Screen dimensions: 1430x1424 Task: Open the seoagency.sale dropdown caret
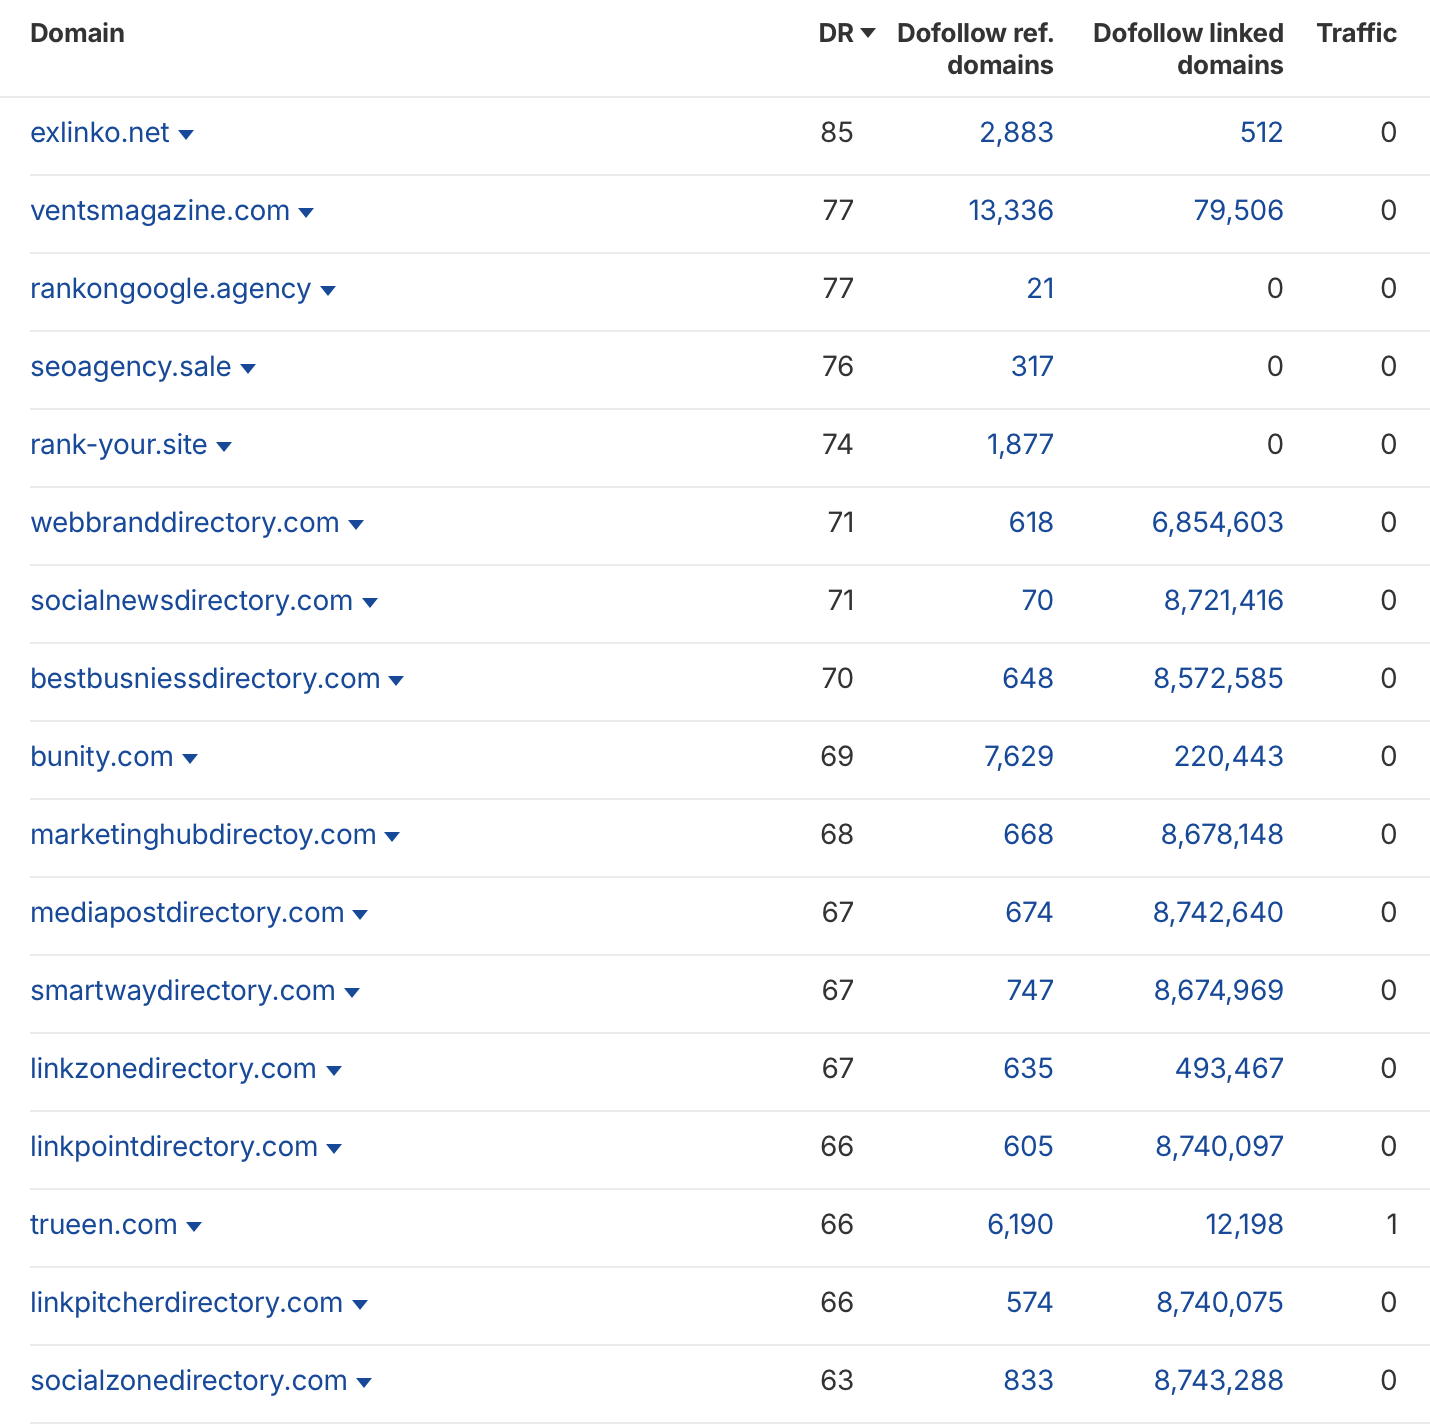pos(248,368)
